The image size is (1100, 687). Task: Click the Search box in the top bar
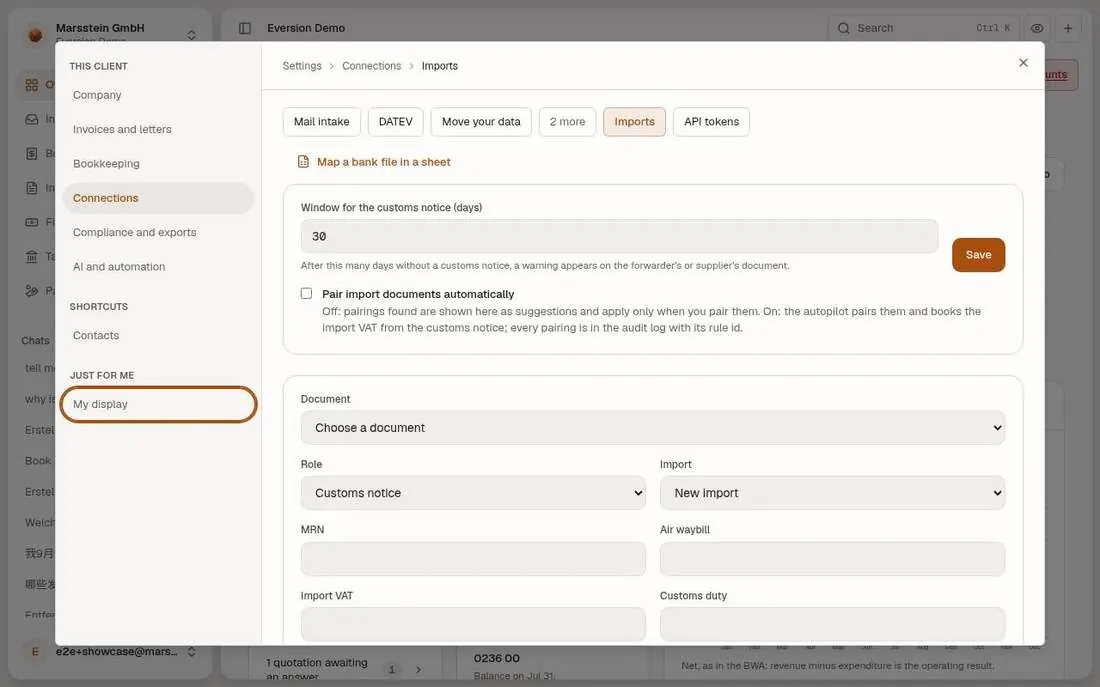click(x=923, y=28)
